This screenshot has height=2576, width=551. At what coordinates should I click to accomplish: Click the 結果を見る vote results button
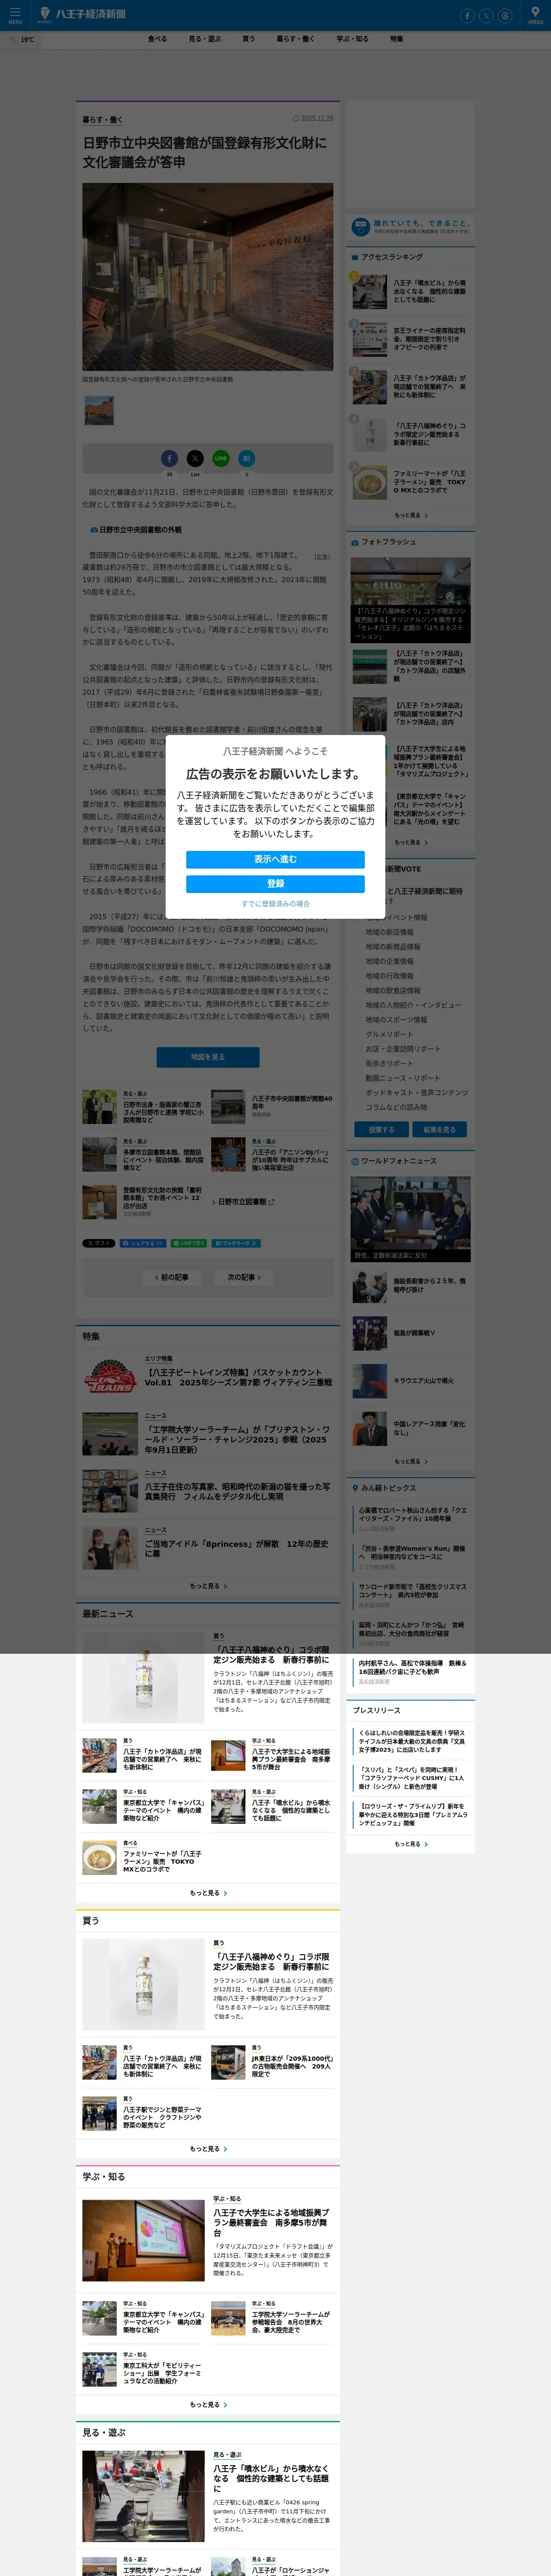(x=439, y=1130)
